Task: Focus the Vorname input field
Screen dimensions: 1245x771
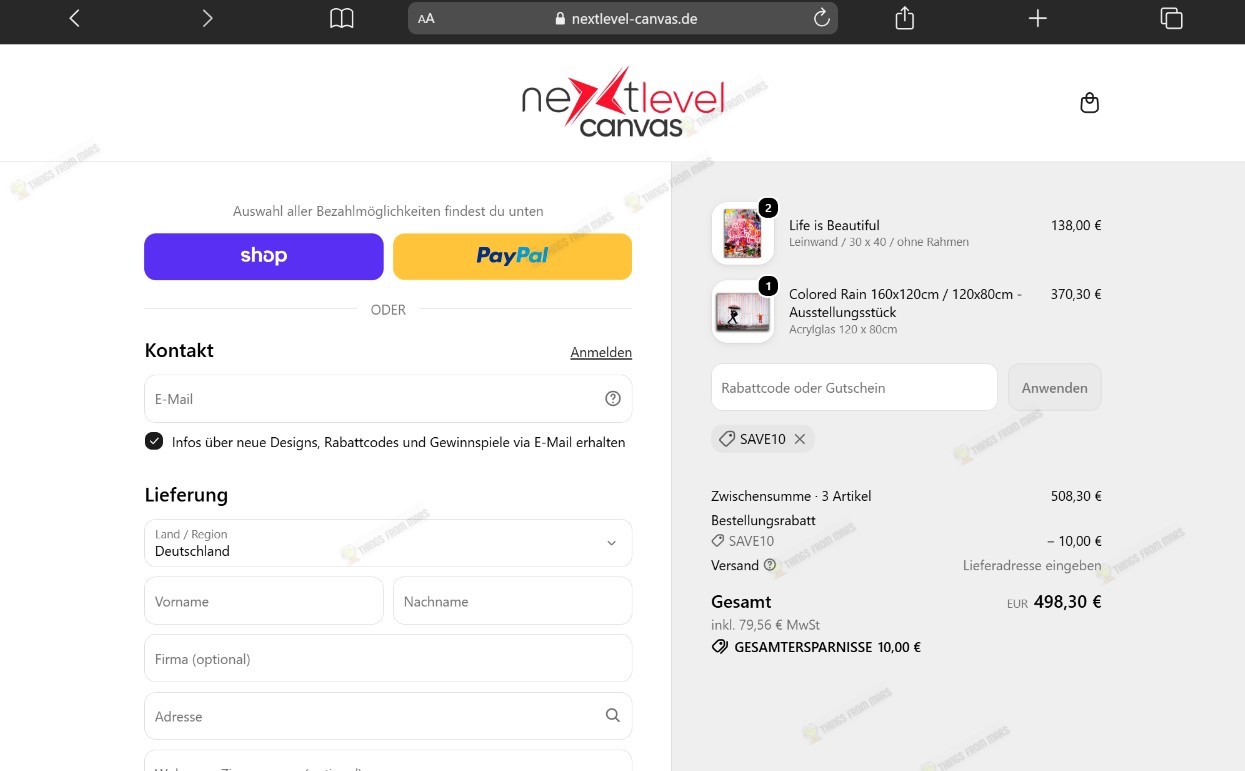Action: 264,601
